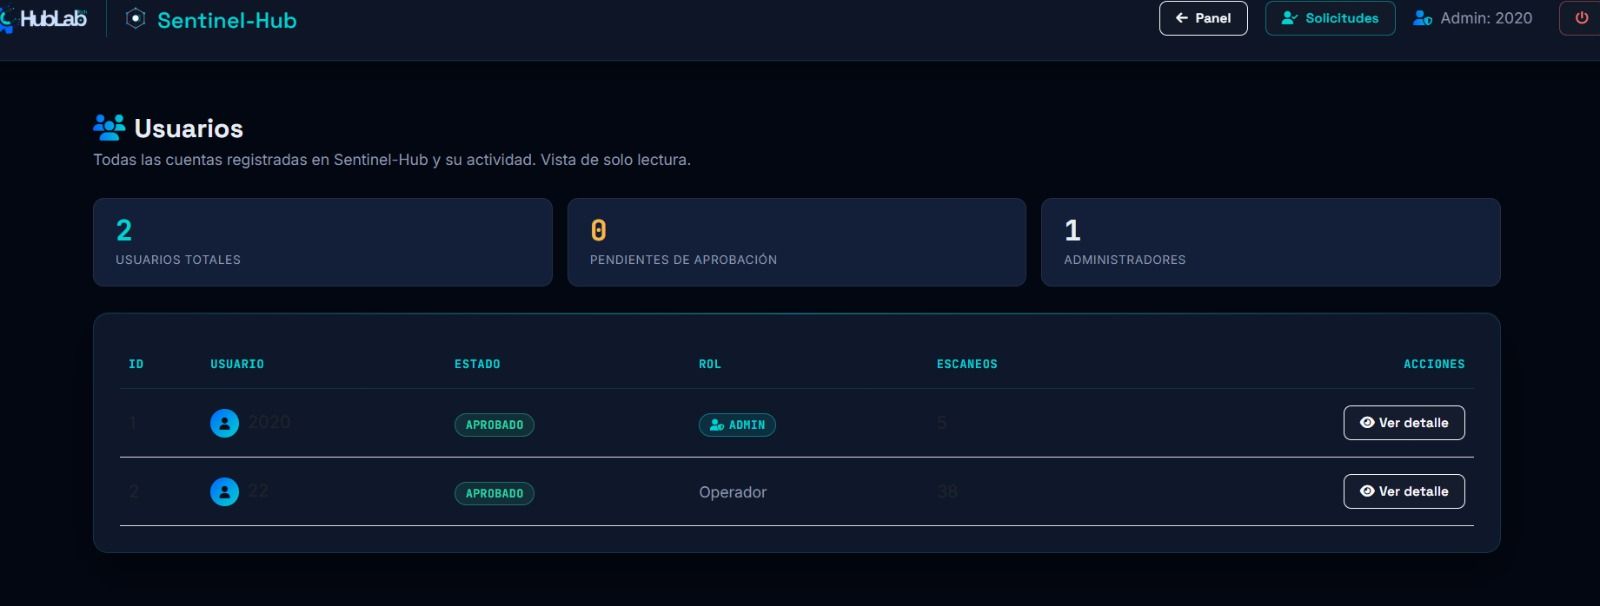View details for the ADMIN user row
The height and width of the screenshot is (606, 1600).
1404,423
